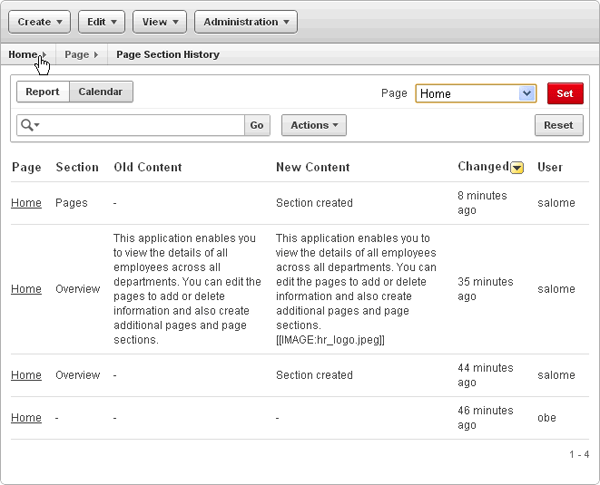Click the Reset button

click(x=559, y=125)
